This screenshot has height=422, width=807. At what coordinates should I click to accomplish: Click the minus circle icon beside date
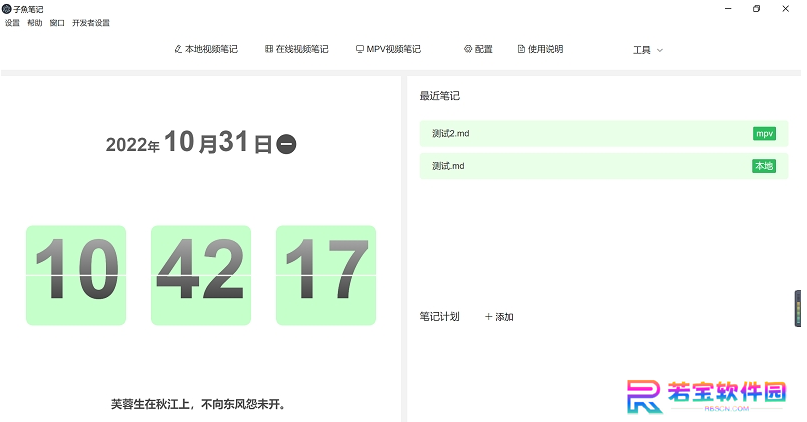point(286,144)
